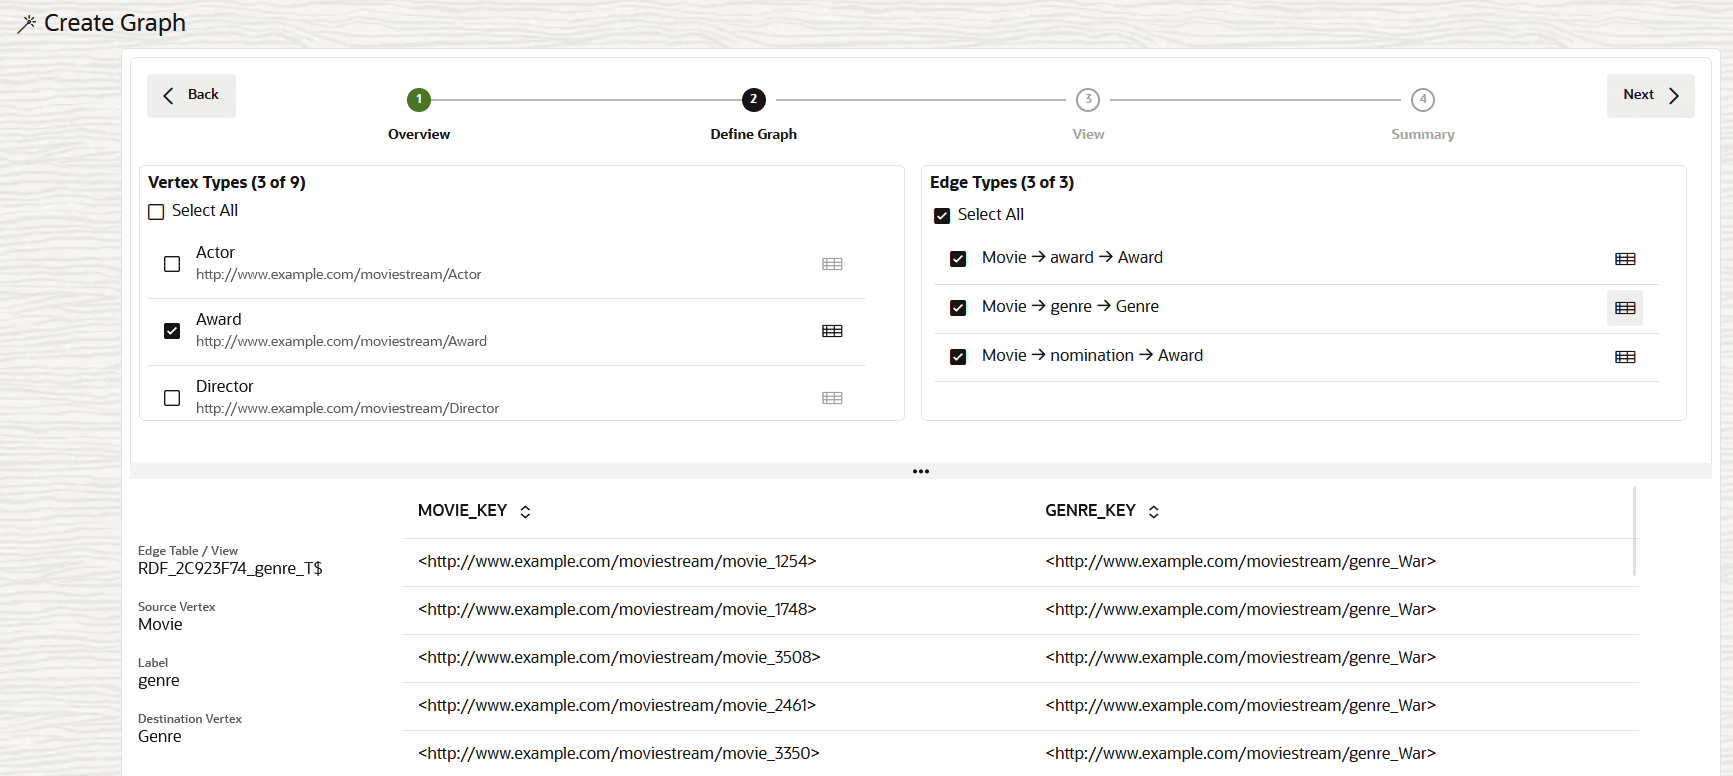Select the movie_1254 cell
The width and height of the screenshot is (1733, 776).
(617, 562)
